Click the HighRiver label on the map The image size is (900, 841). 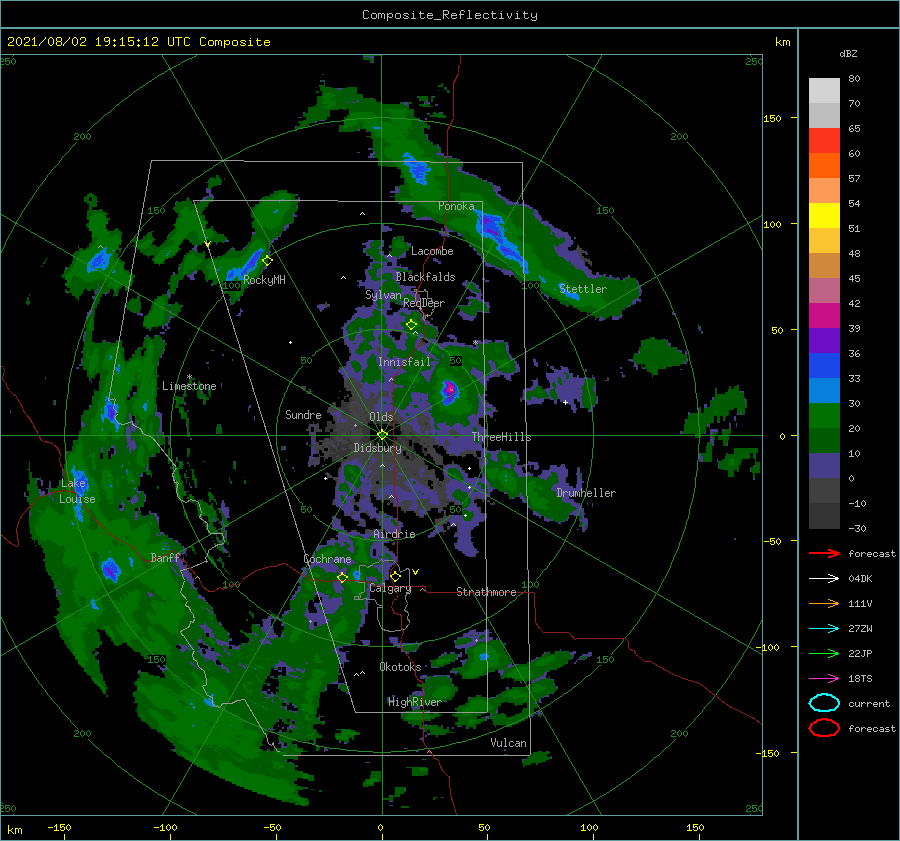[x=414, y=702]
